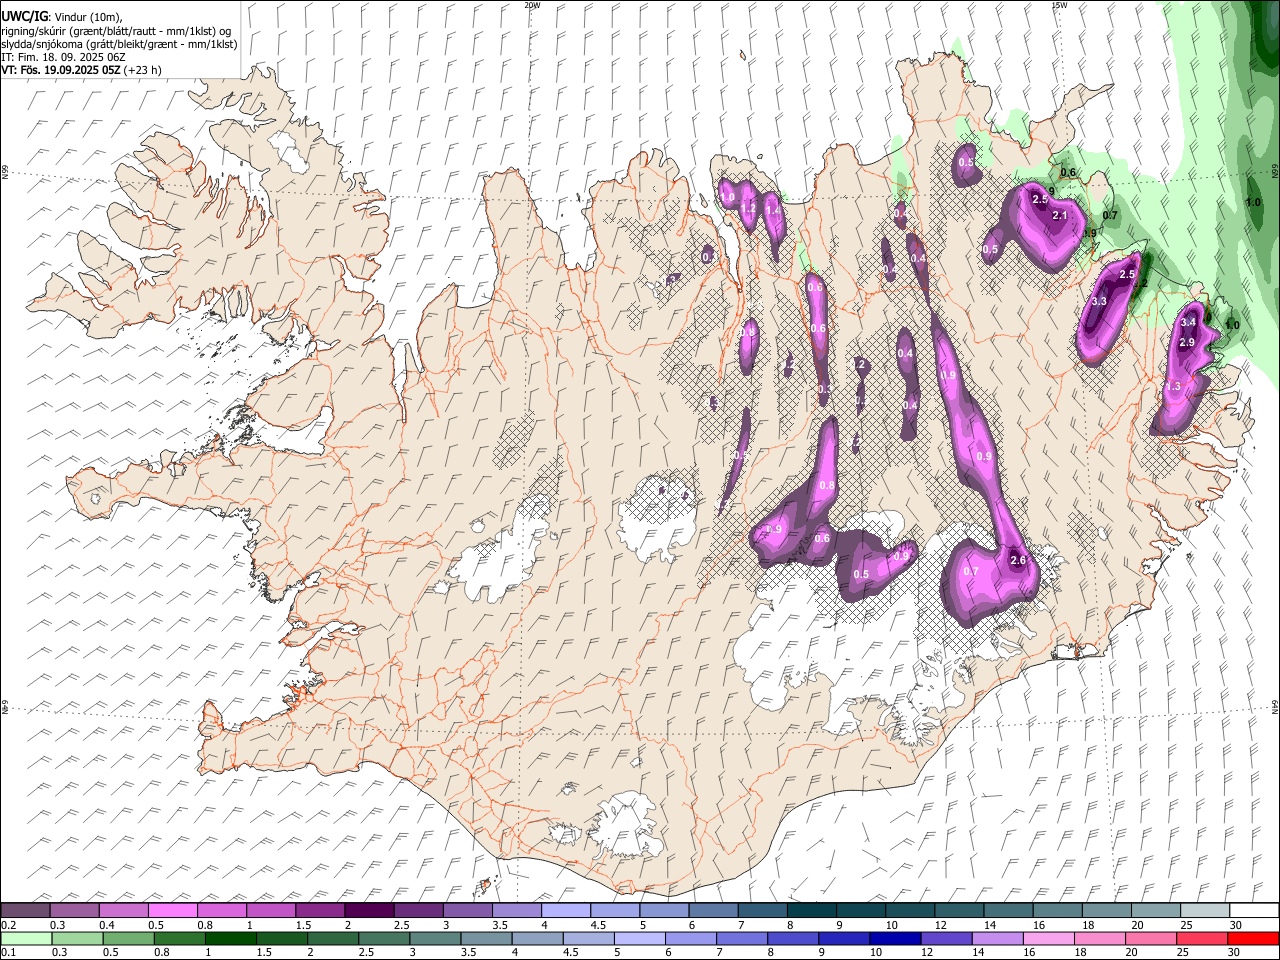Screen dimensions: 1280x960
Task: Click the bold "UWC/IG" map title
Action: point(24,17)
